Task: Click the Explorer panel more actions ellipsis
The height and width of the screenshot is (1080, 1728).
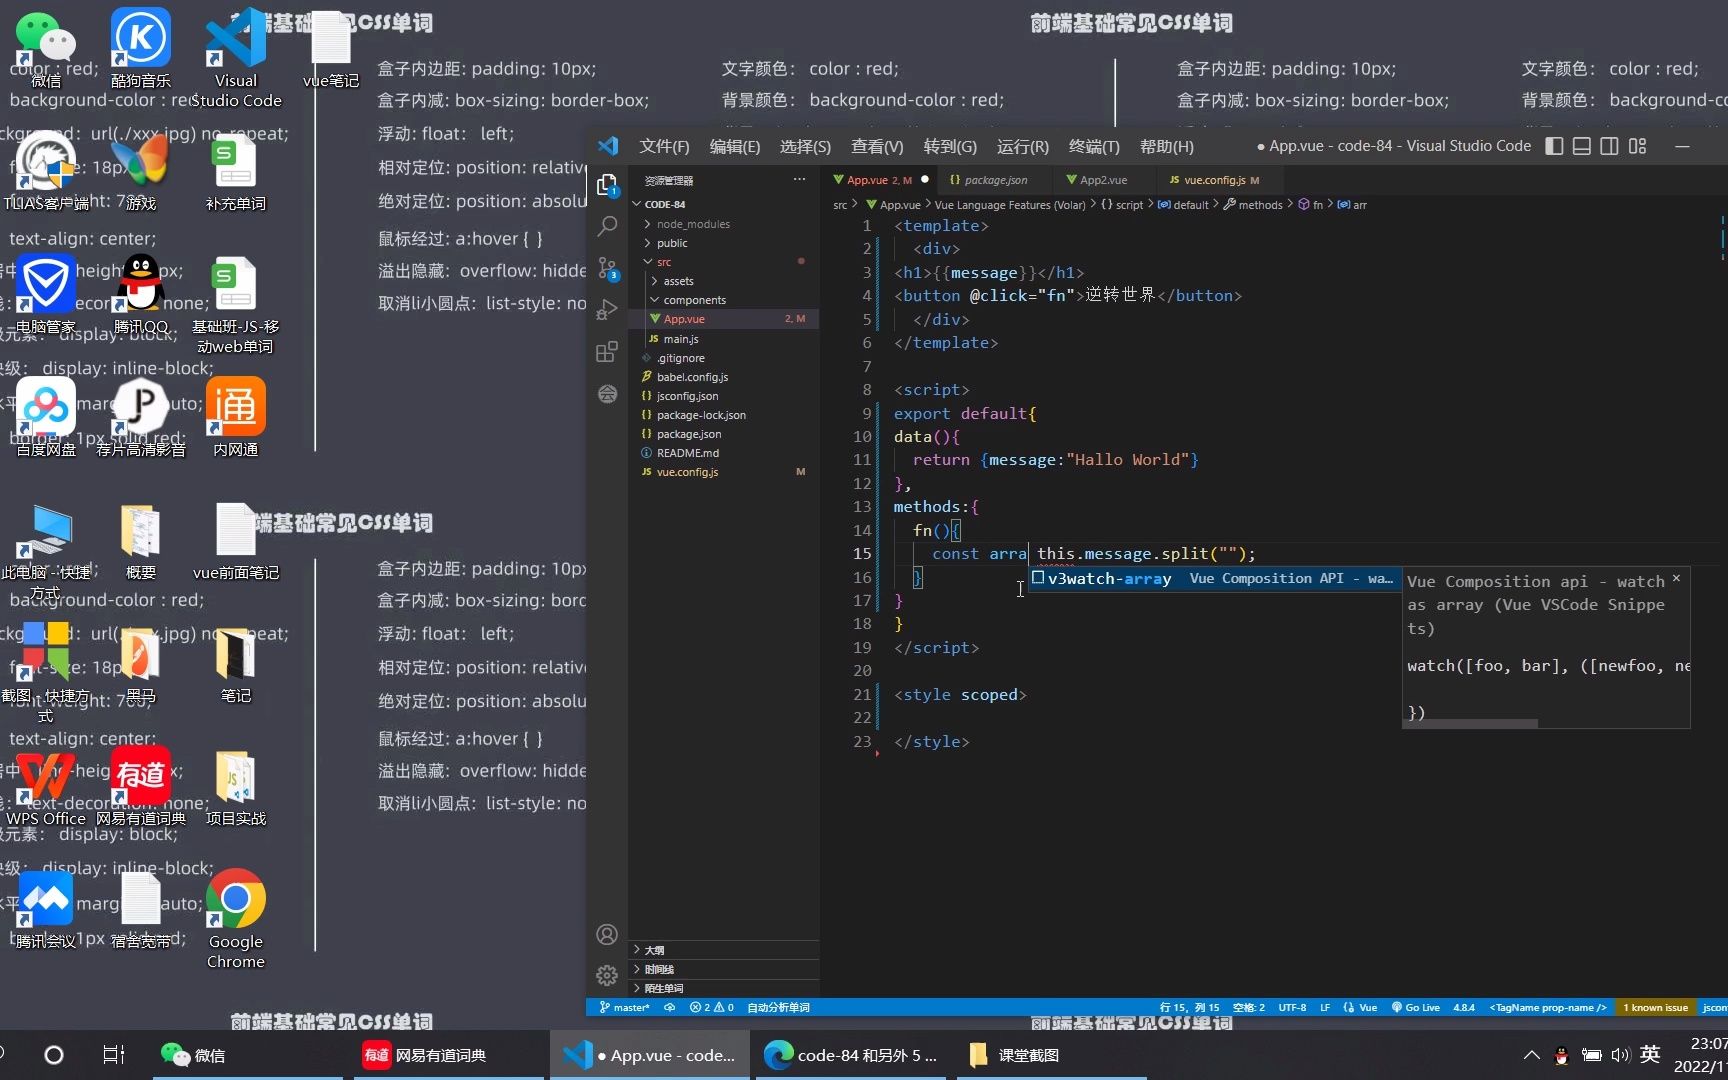Action: [x=799, y=180]
